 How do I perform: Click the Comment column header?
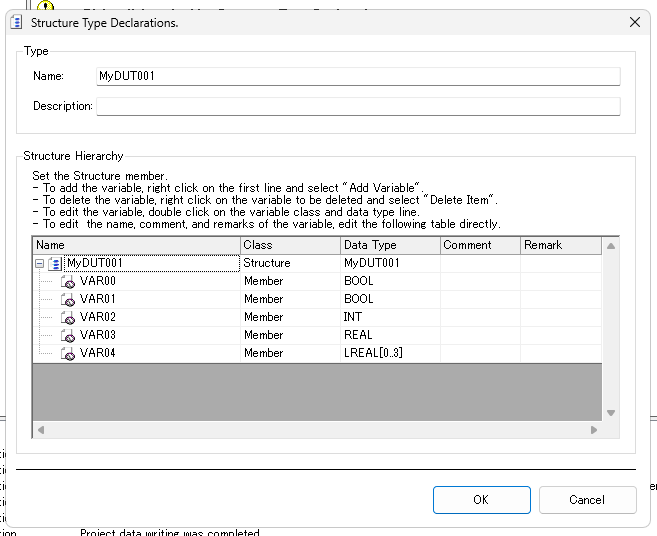480,245
